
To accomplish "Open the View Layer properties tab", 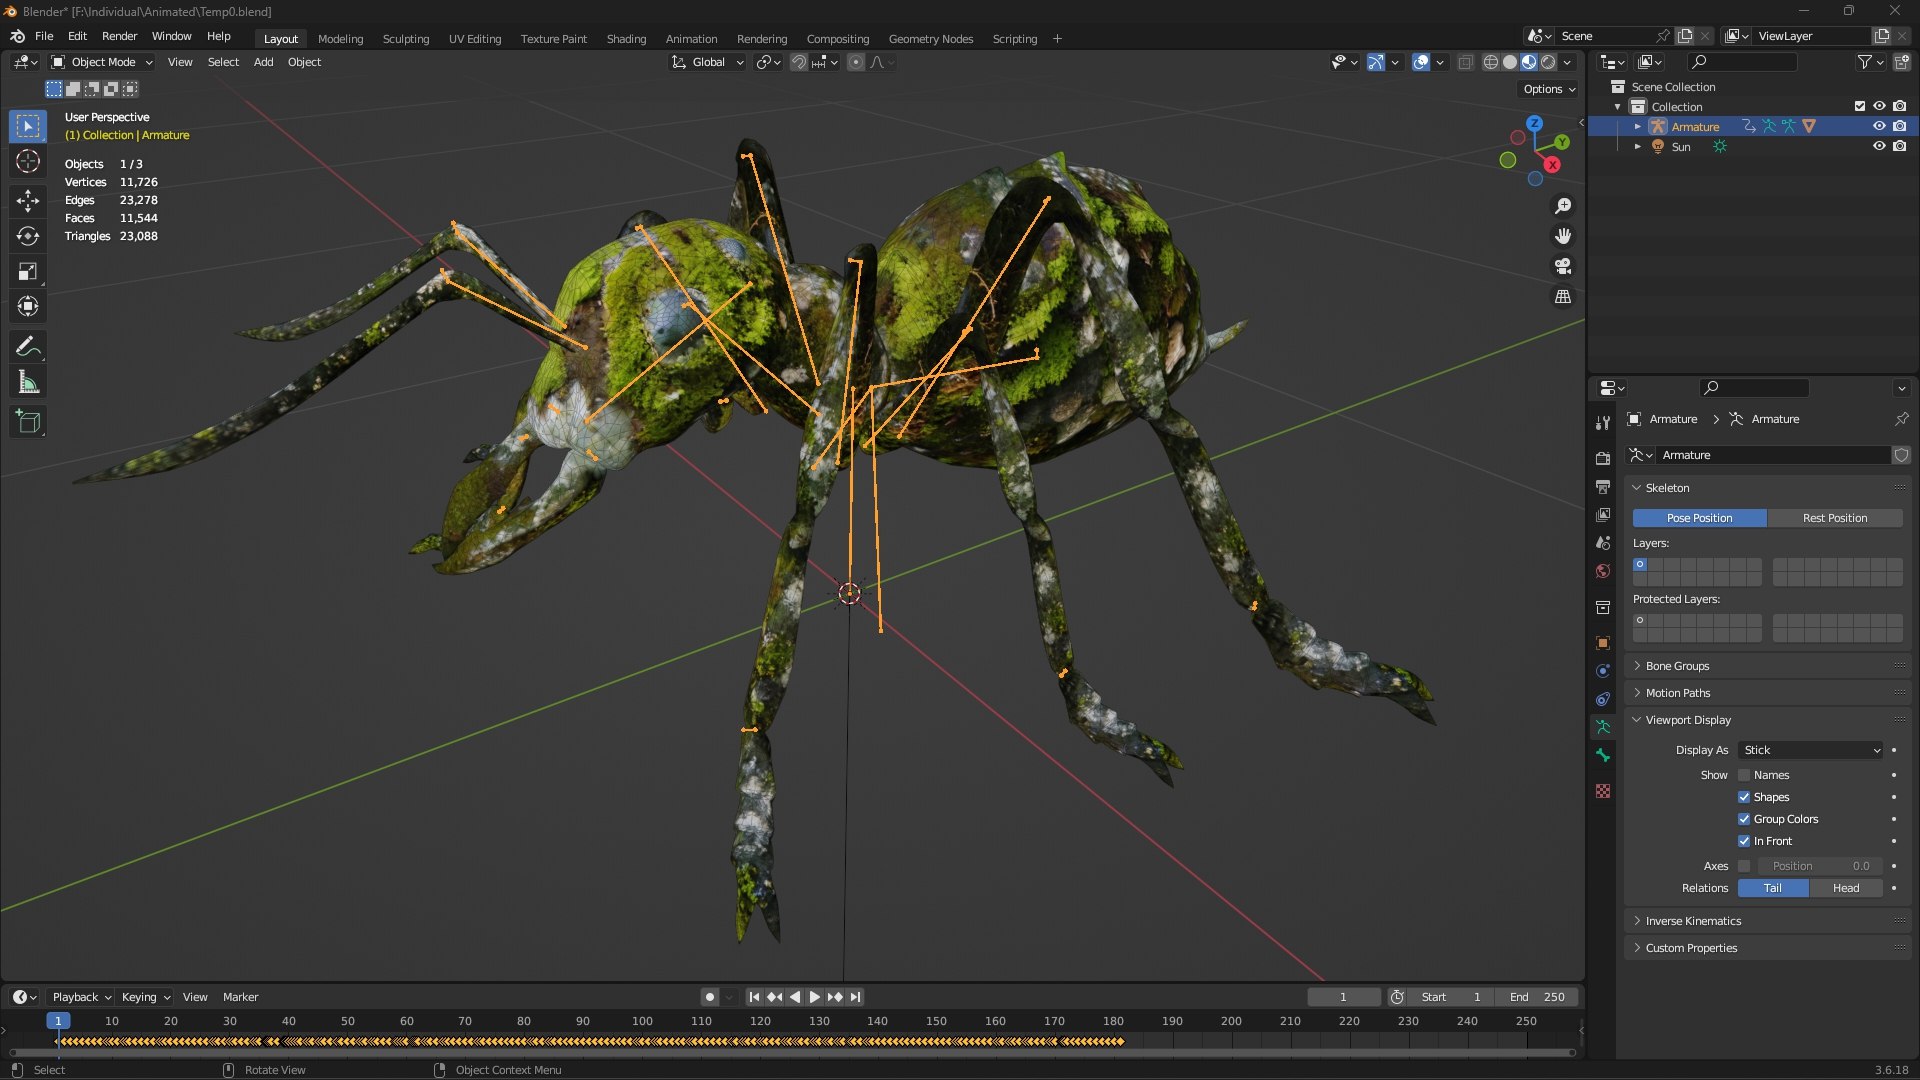I will pos(1603,515).
